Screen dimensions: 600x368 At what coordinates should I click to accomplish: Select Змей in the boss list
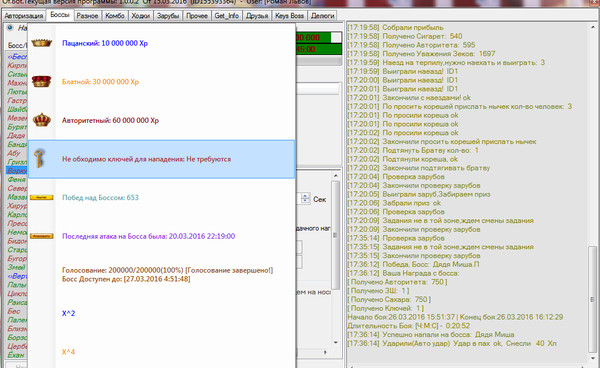pos(17,267)
